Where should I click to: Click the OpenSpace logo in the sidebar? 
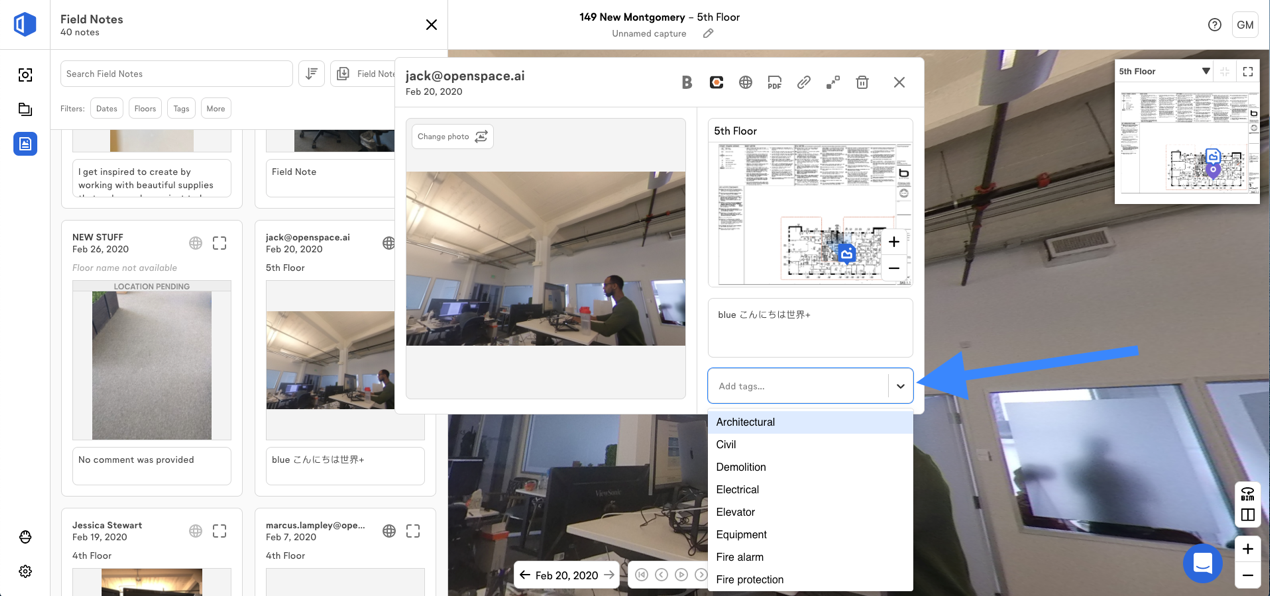[x=25, y=24]
